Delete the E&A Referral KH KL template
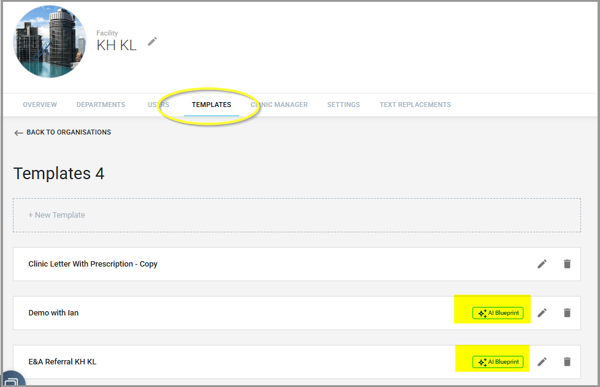Viewport: 600px width, 387px height. pyautogui.click(x=567, y=362)
